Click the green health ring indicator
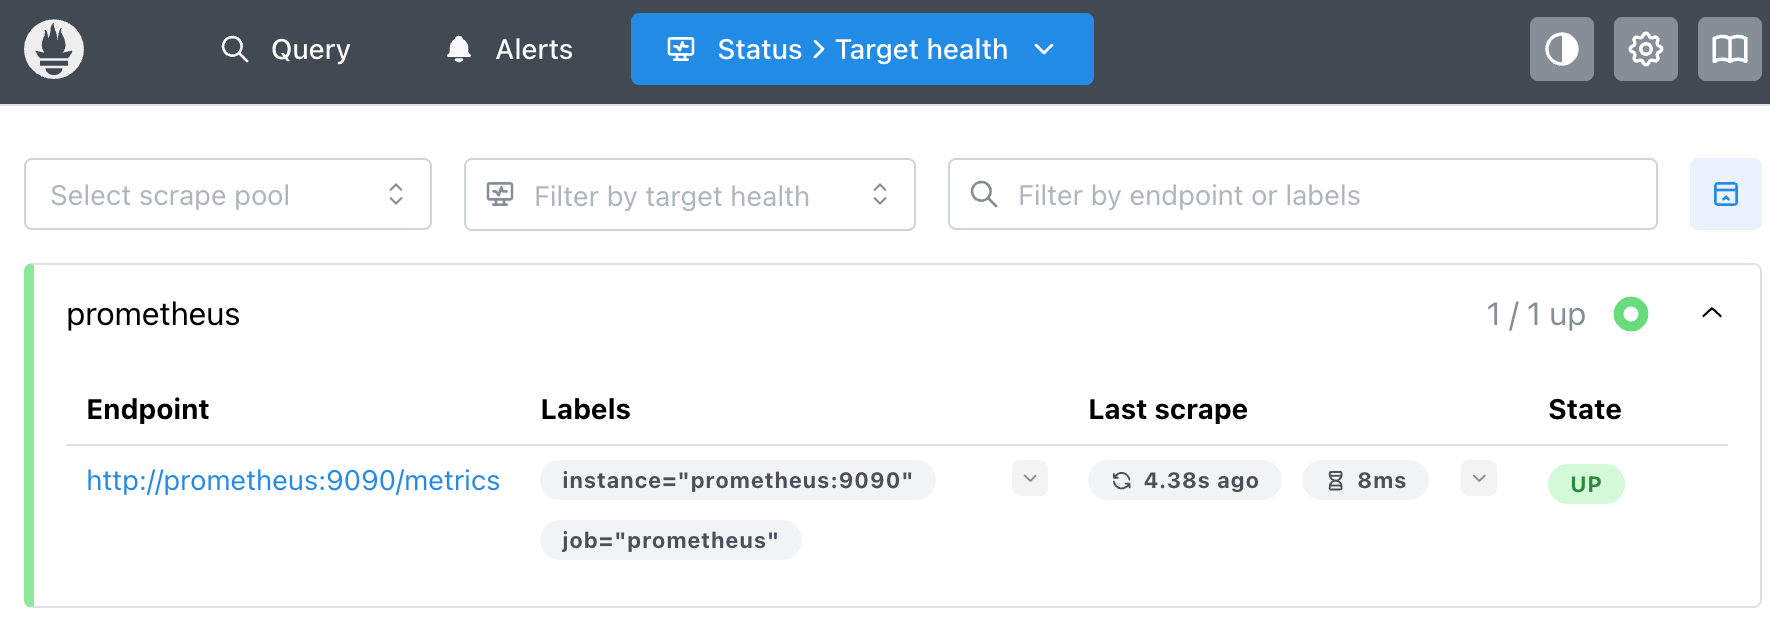The width and height of the screenshot is (1770, 630). coord(1631,314)
